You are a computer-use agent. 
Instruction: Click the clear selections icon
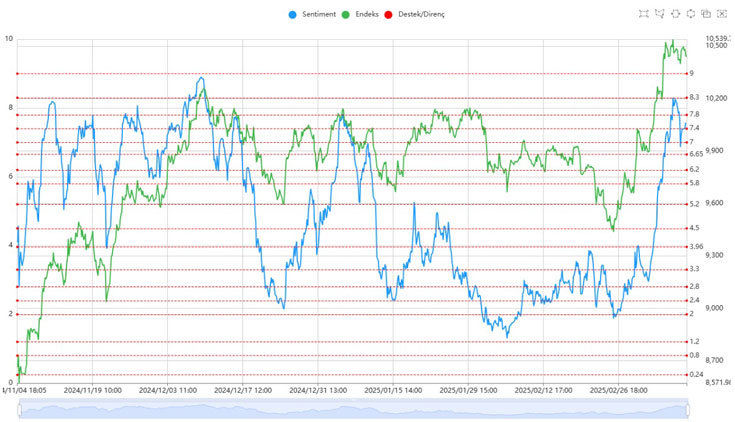click(722, 14)
